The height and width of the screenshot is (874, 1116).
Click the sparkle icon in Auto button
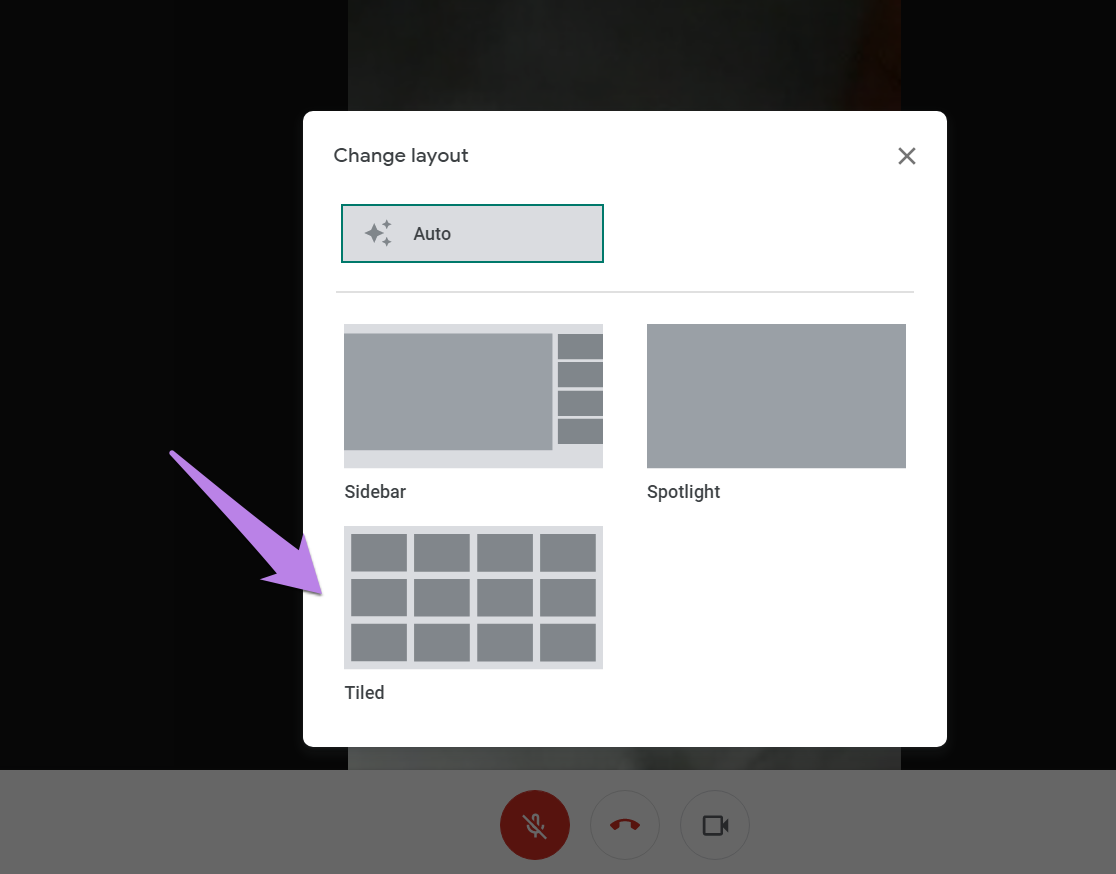(378, 233)
